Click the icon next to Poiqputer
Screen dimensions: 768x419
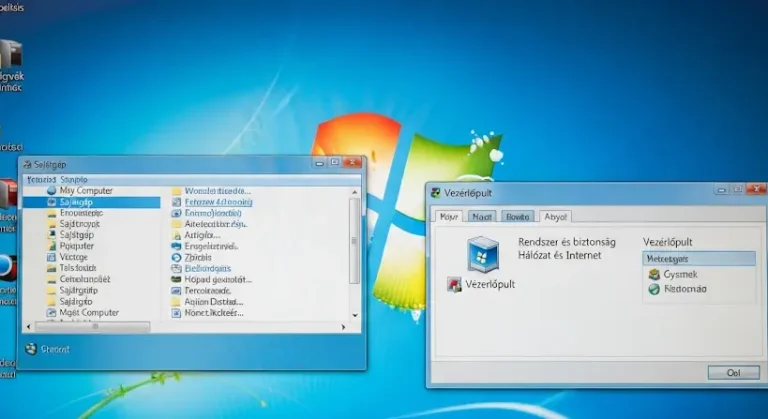pos(51,246)
